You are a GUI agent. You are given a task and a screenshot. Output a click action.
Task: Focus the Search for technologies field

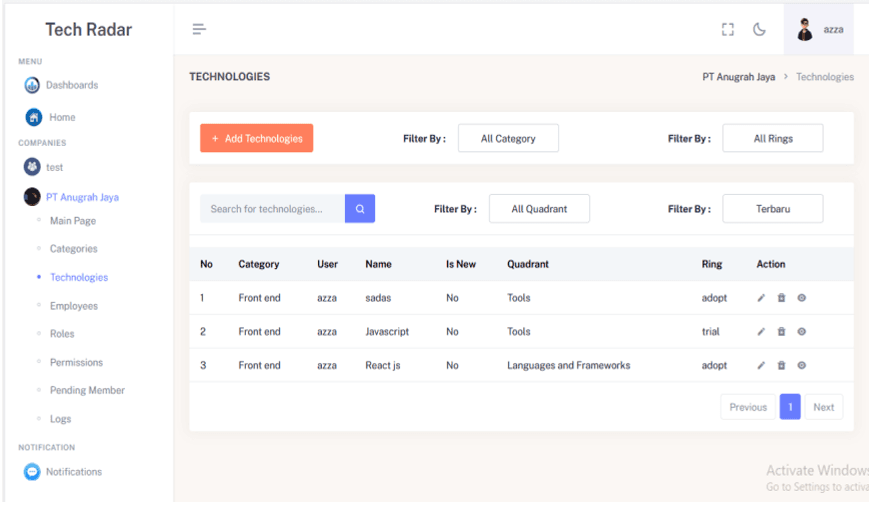click(272, 208)
